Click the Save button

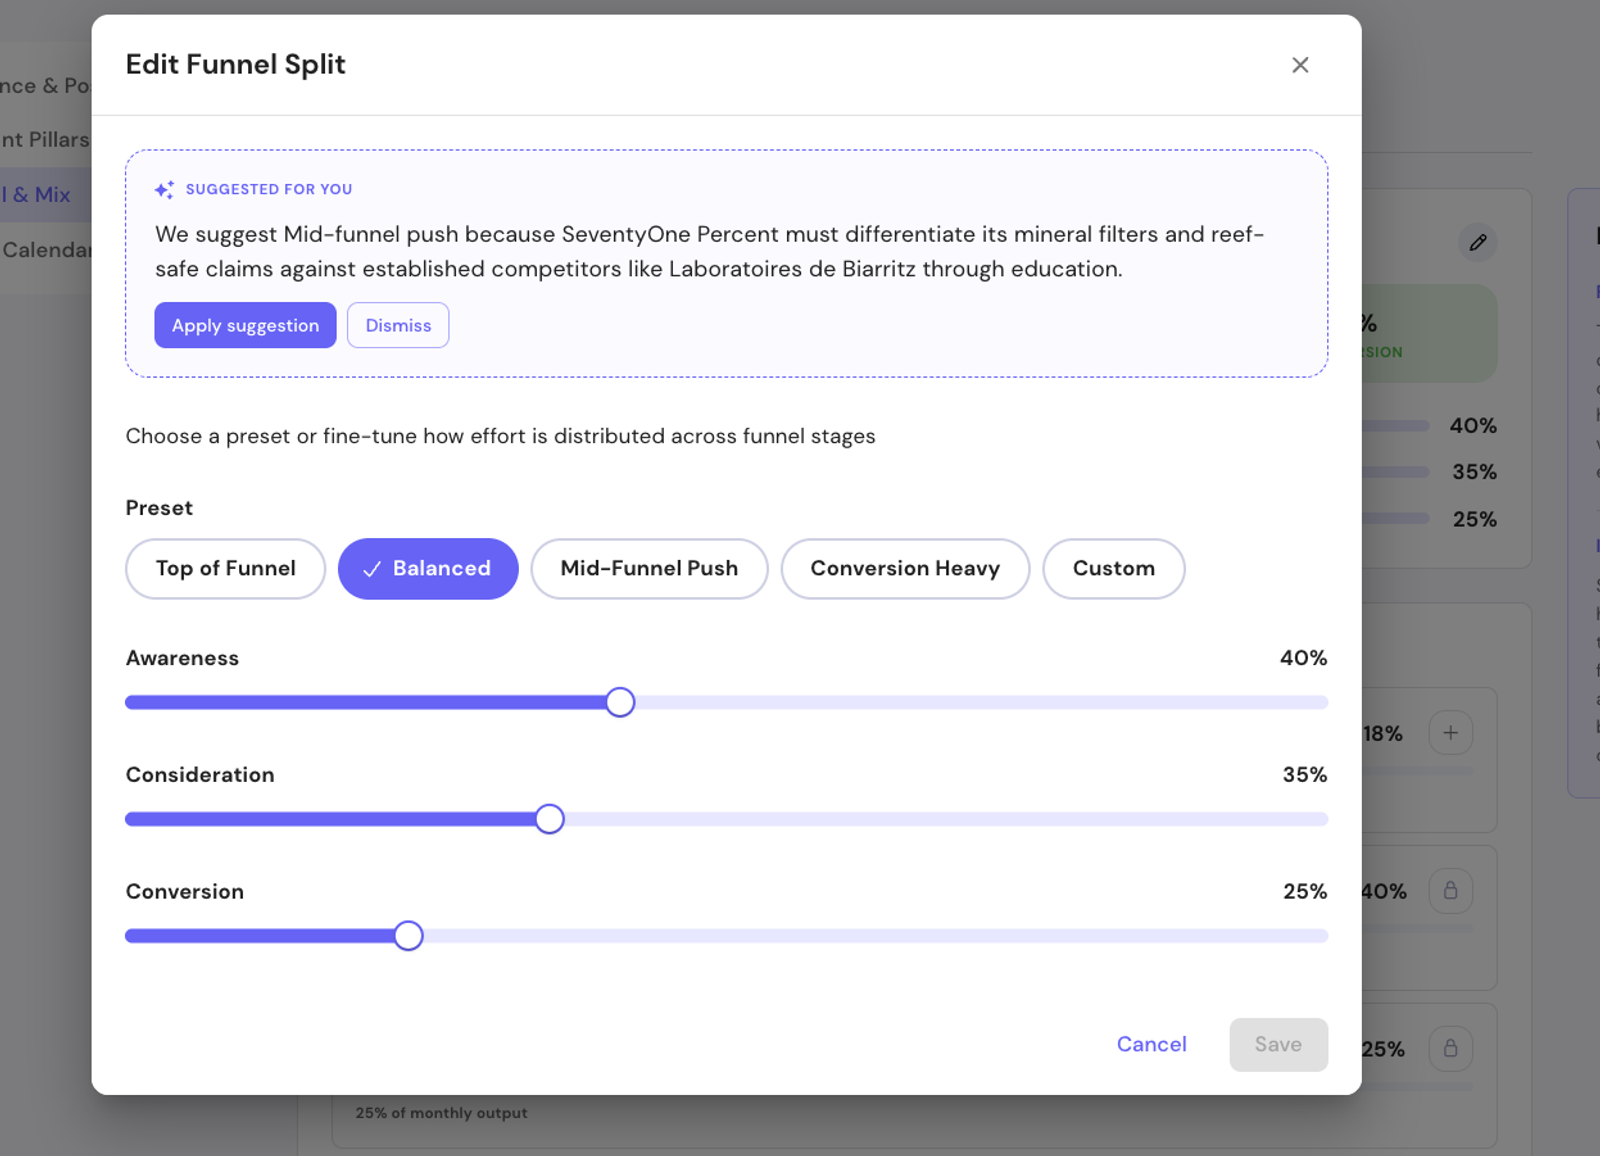coord(1278,1044)
